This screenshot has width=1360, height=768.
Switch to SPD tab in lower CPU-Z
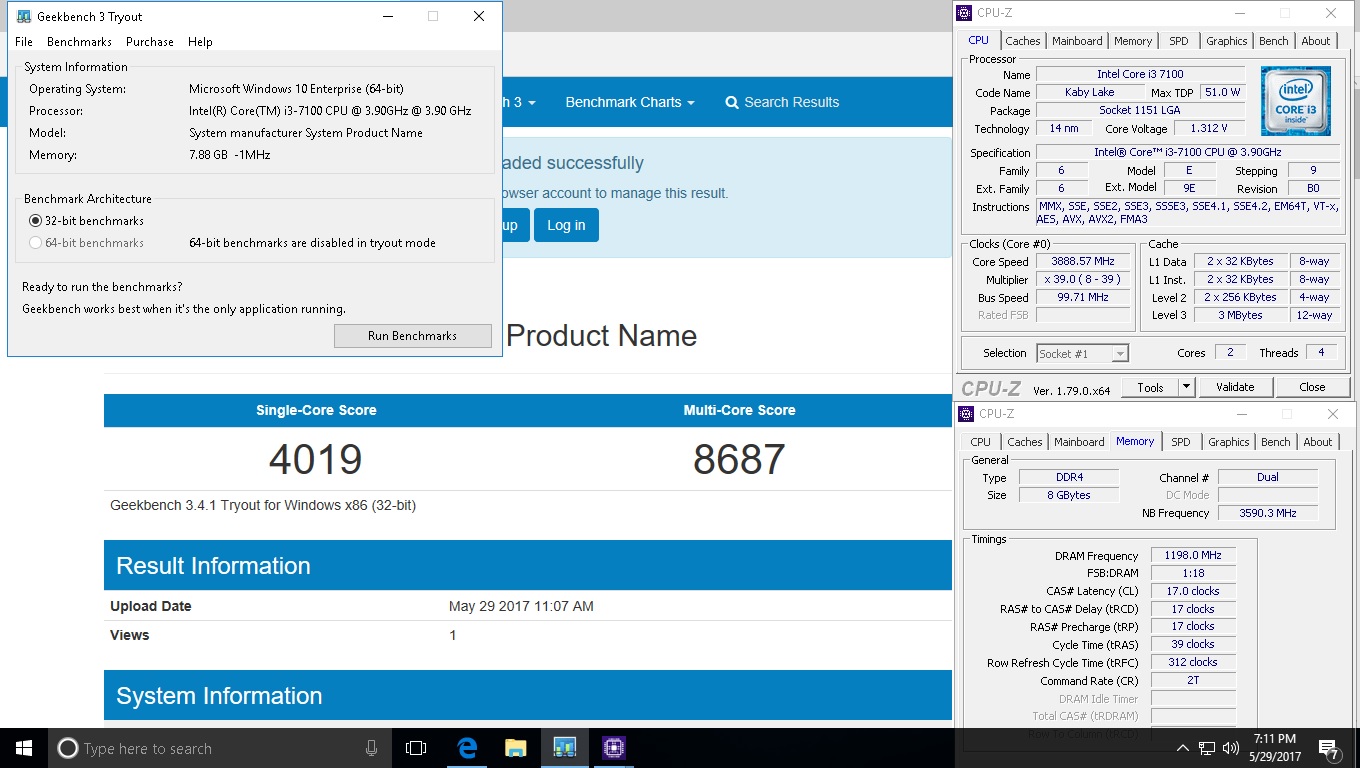coord(1181,442)
